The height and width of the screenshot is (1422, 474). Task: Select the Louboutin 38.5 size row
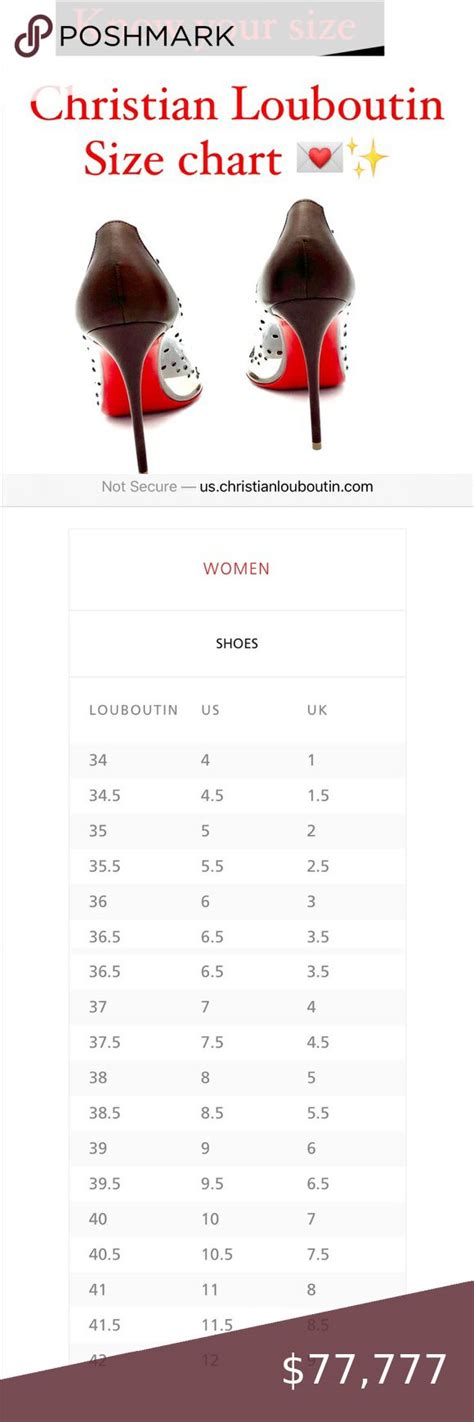point(237,1113)
